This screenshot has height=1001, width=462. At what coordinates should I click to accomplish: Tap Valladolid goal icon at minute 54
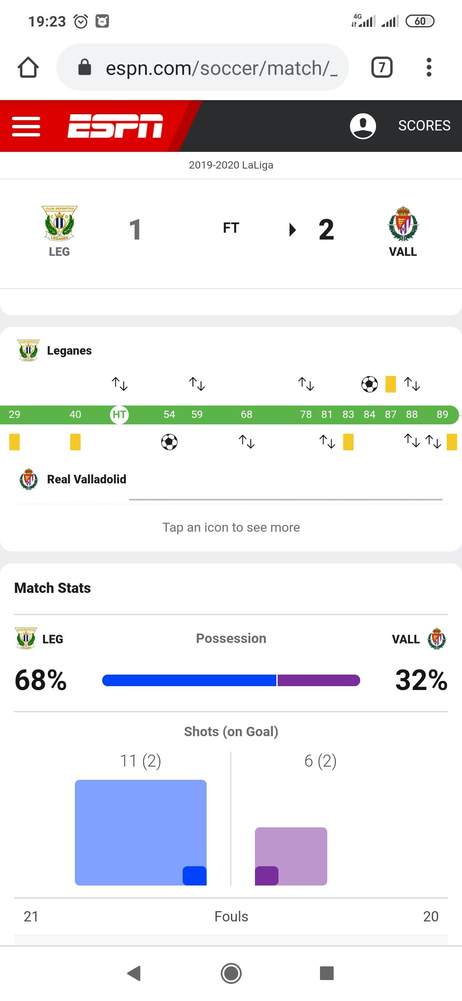point(169,442)
